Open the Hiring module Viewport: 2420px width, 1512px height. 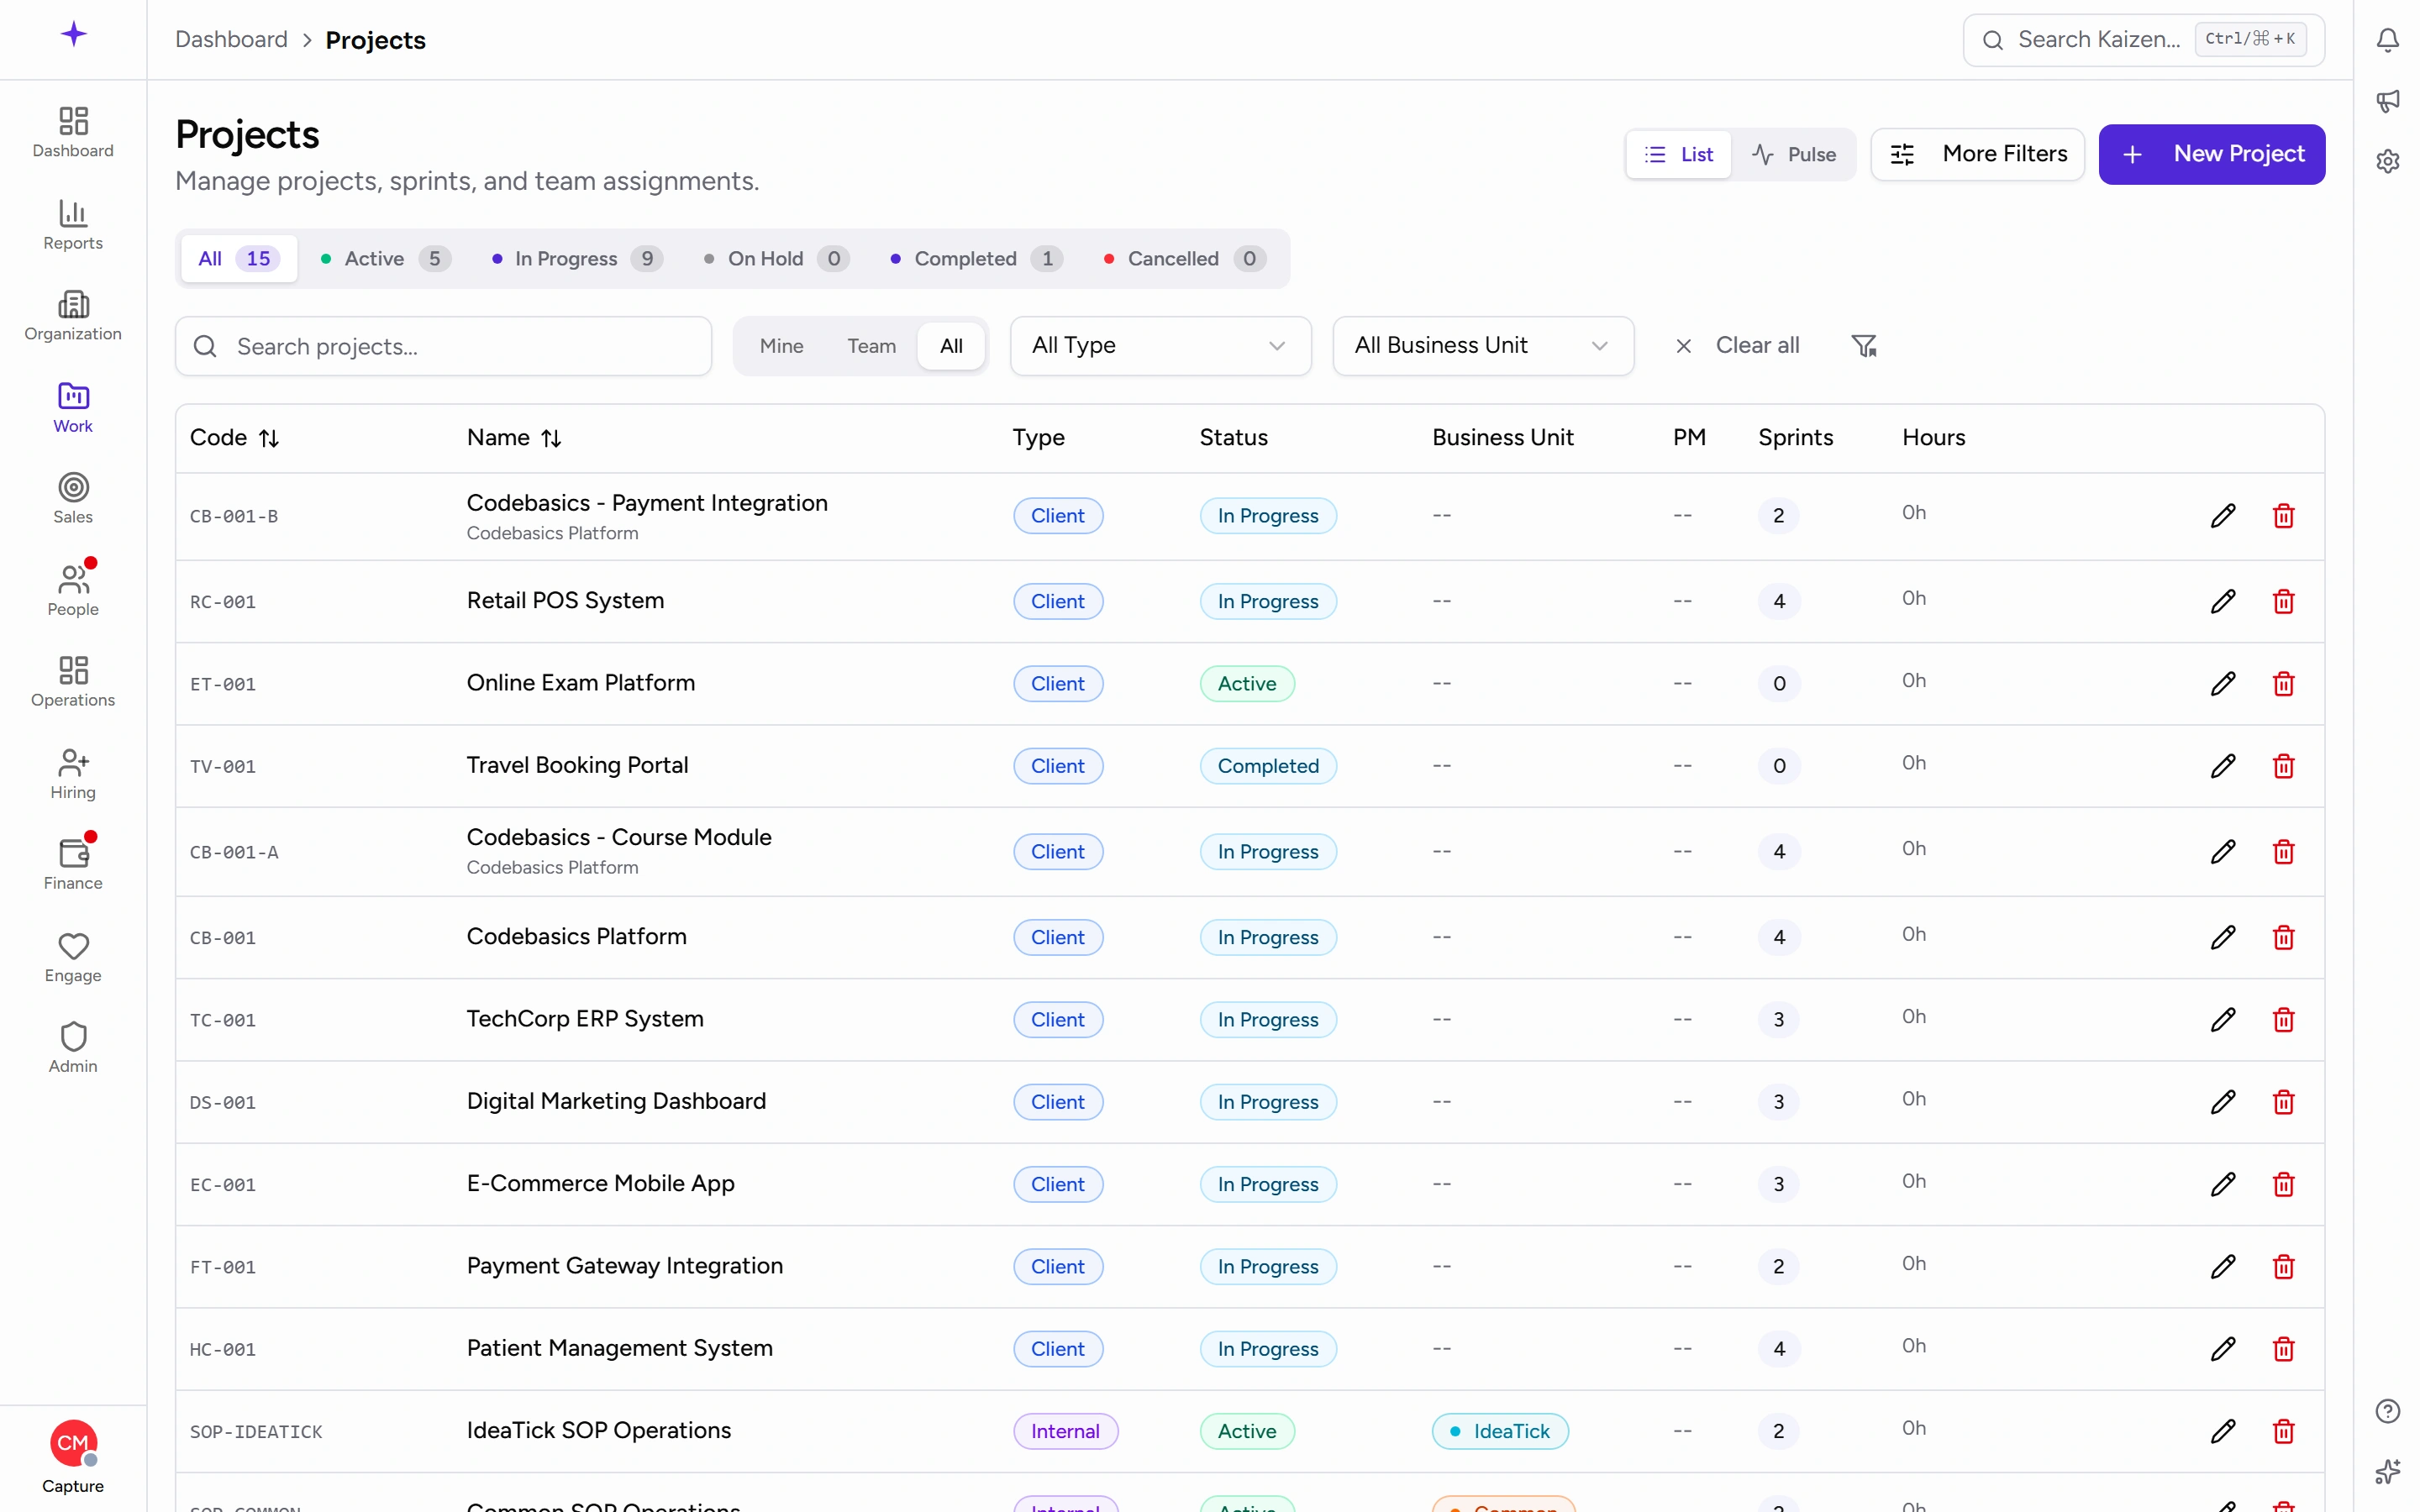click(73, 773)
